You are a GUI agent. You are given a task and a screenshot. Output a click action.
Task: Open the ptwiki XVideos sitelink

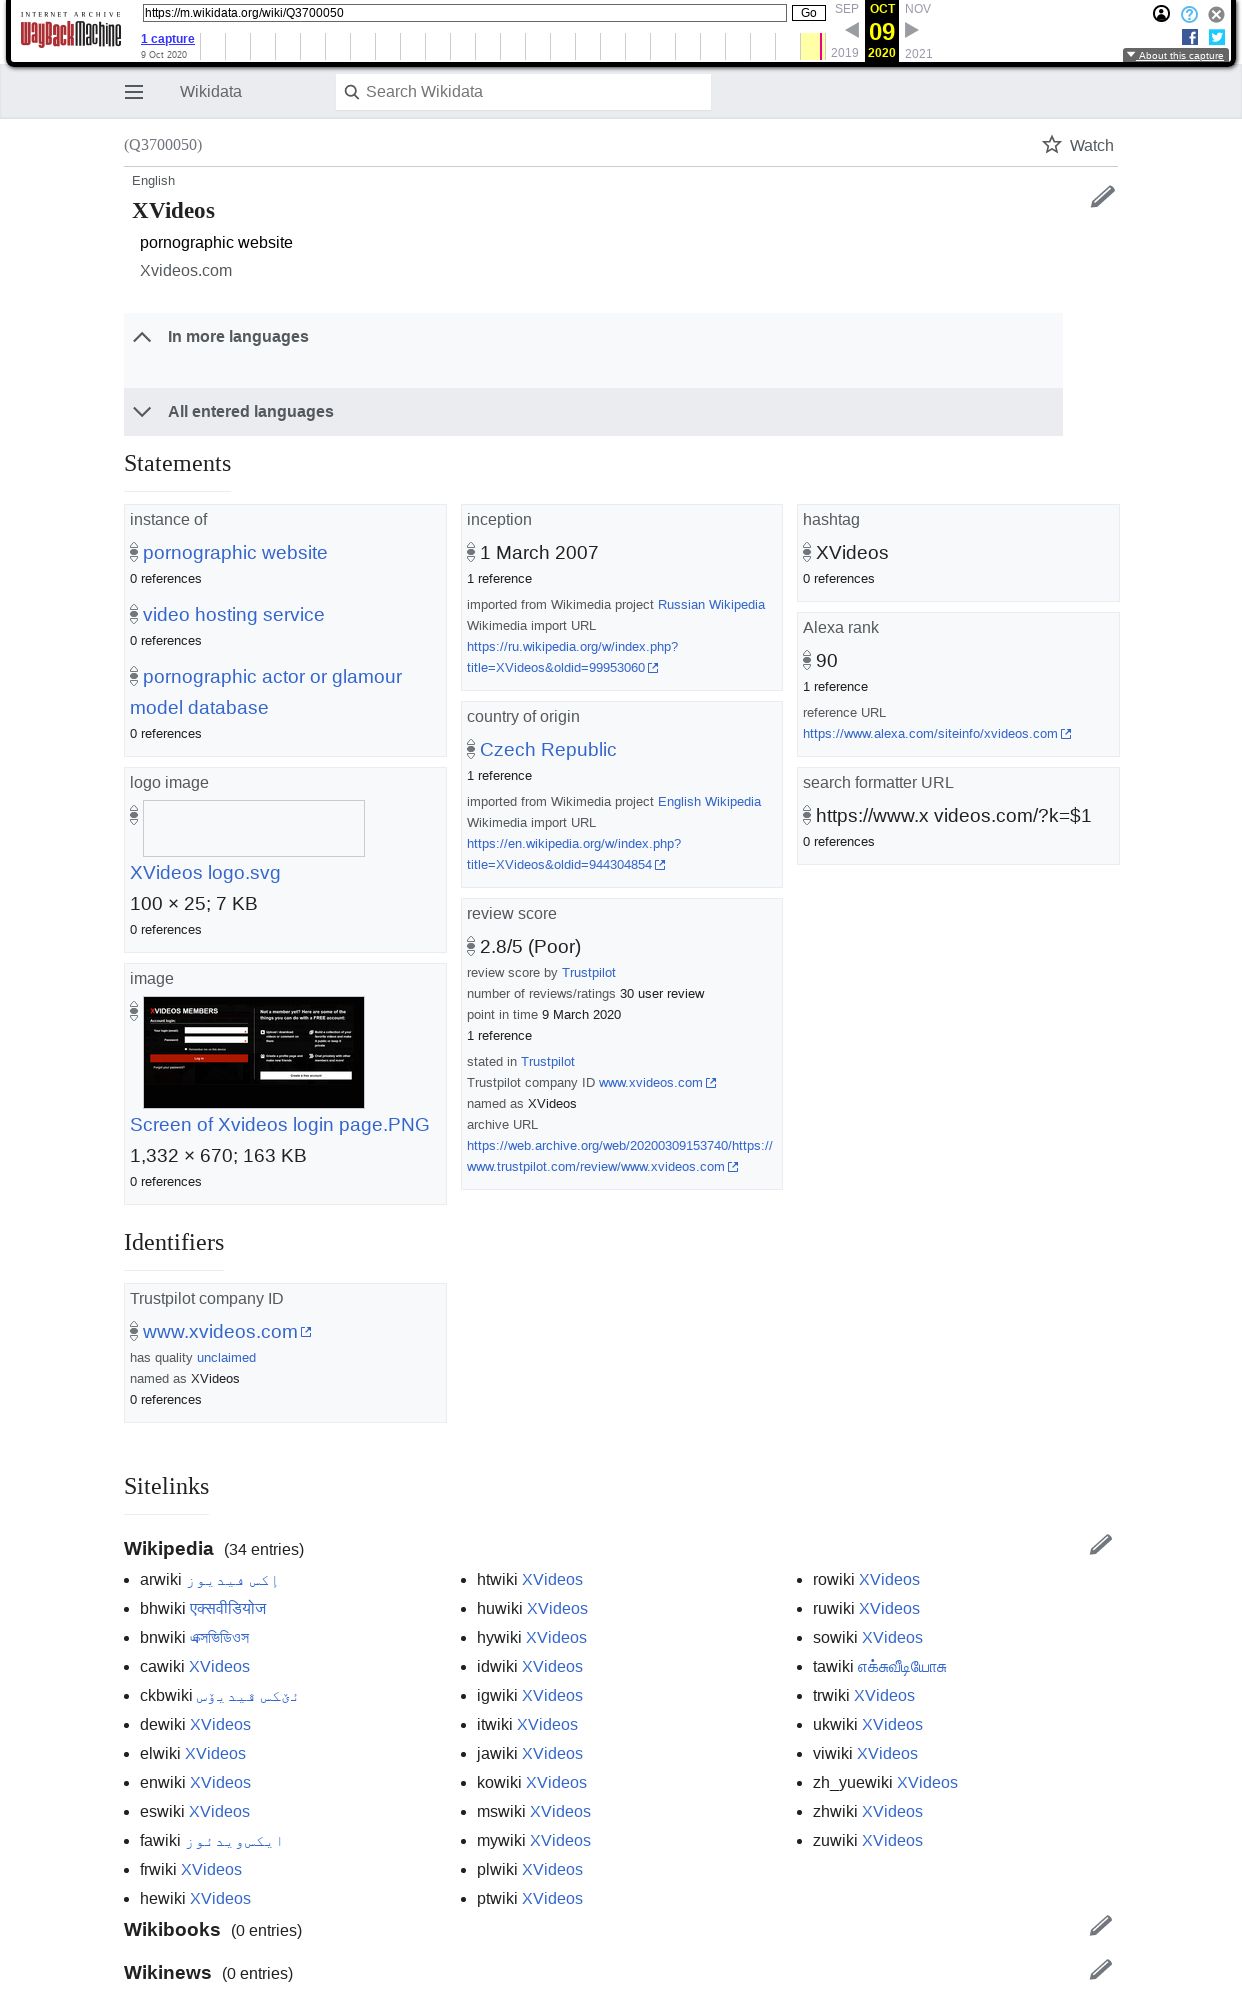coord(552,1898)
